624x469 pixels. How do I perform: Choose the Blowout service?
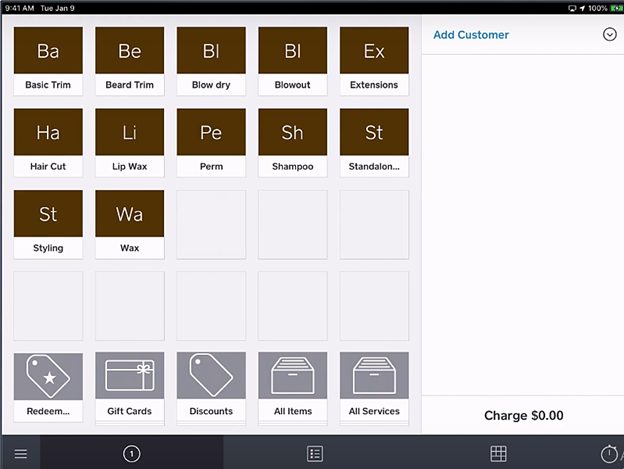coord(292,61)
